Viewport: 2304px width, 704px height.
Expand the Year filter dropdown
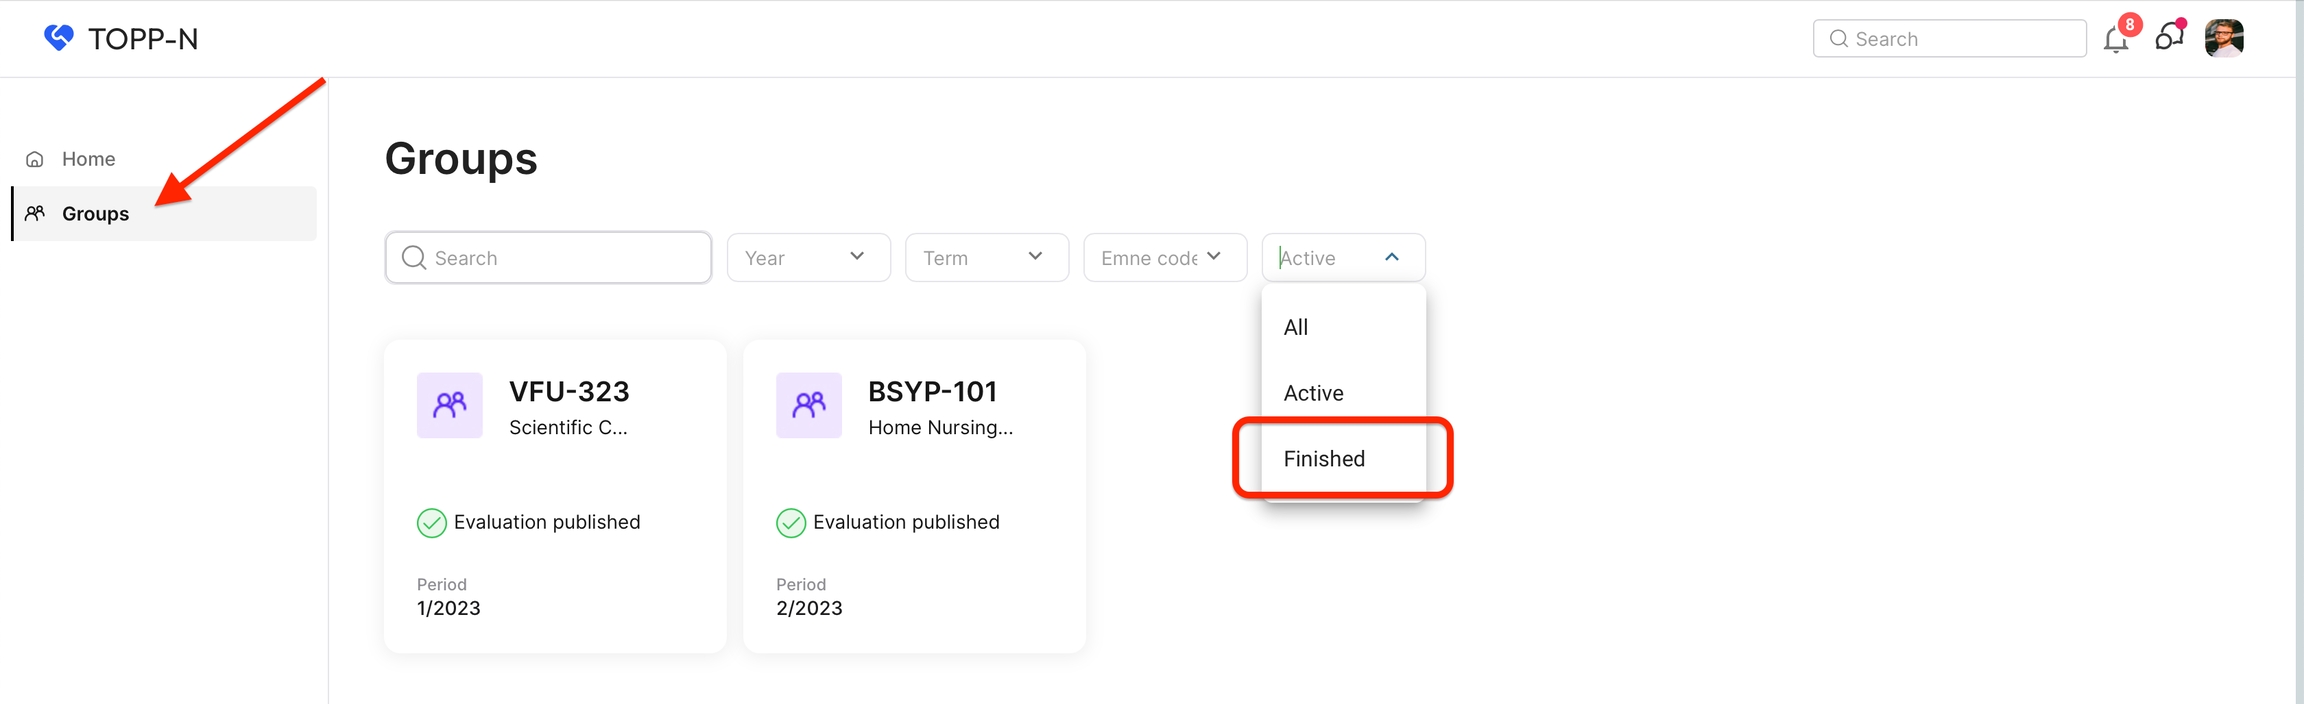pos(808,258)
